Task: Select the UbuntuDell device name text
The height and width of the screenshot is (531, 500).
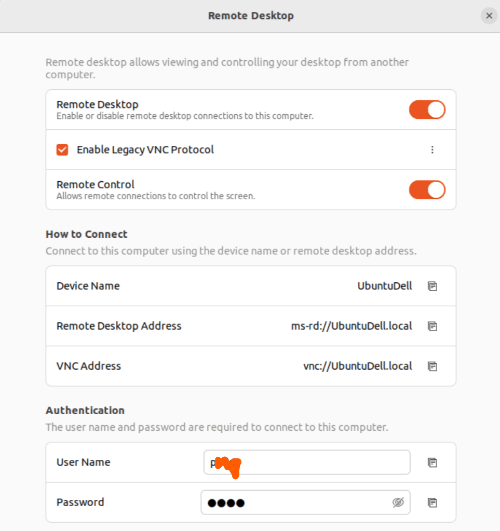Action: (x=385, y=286)
